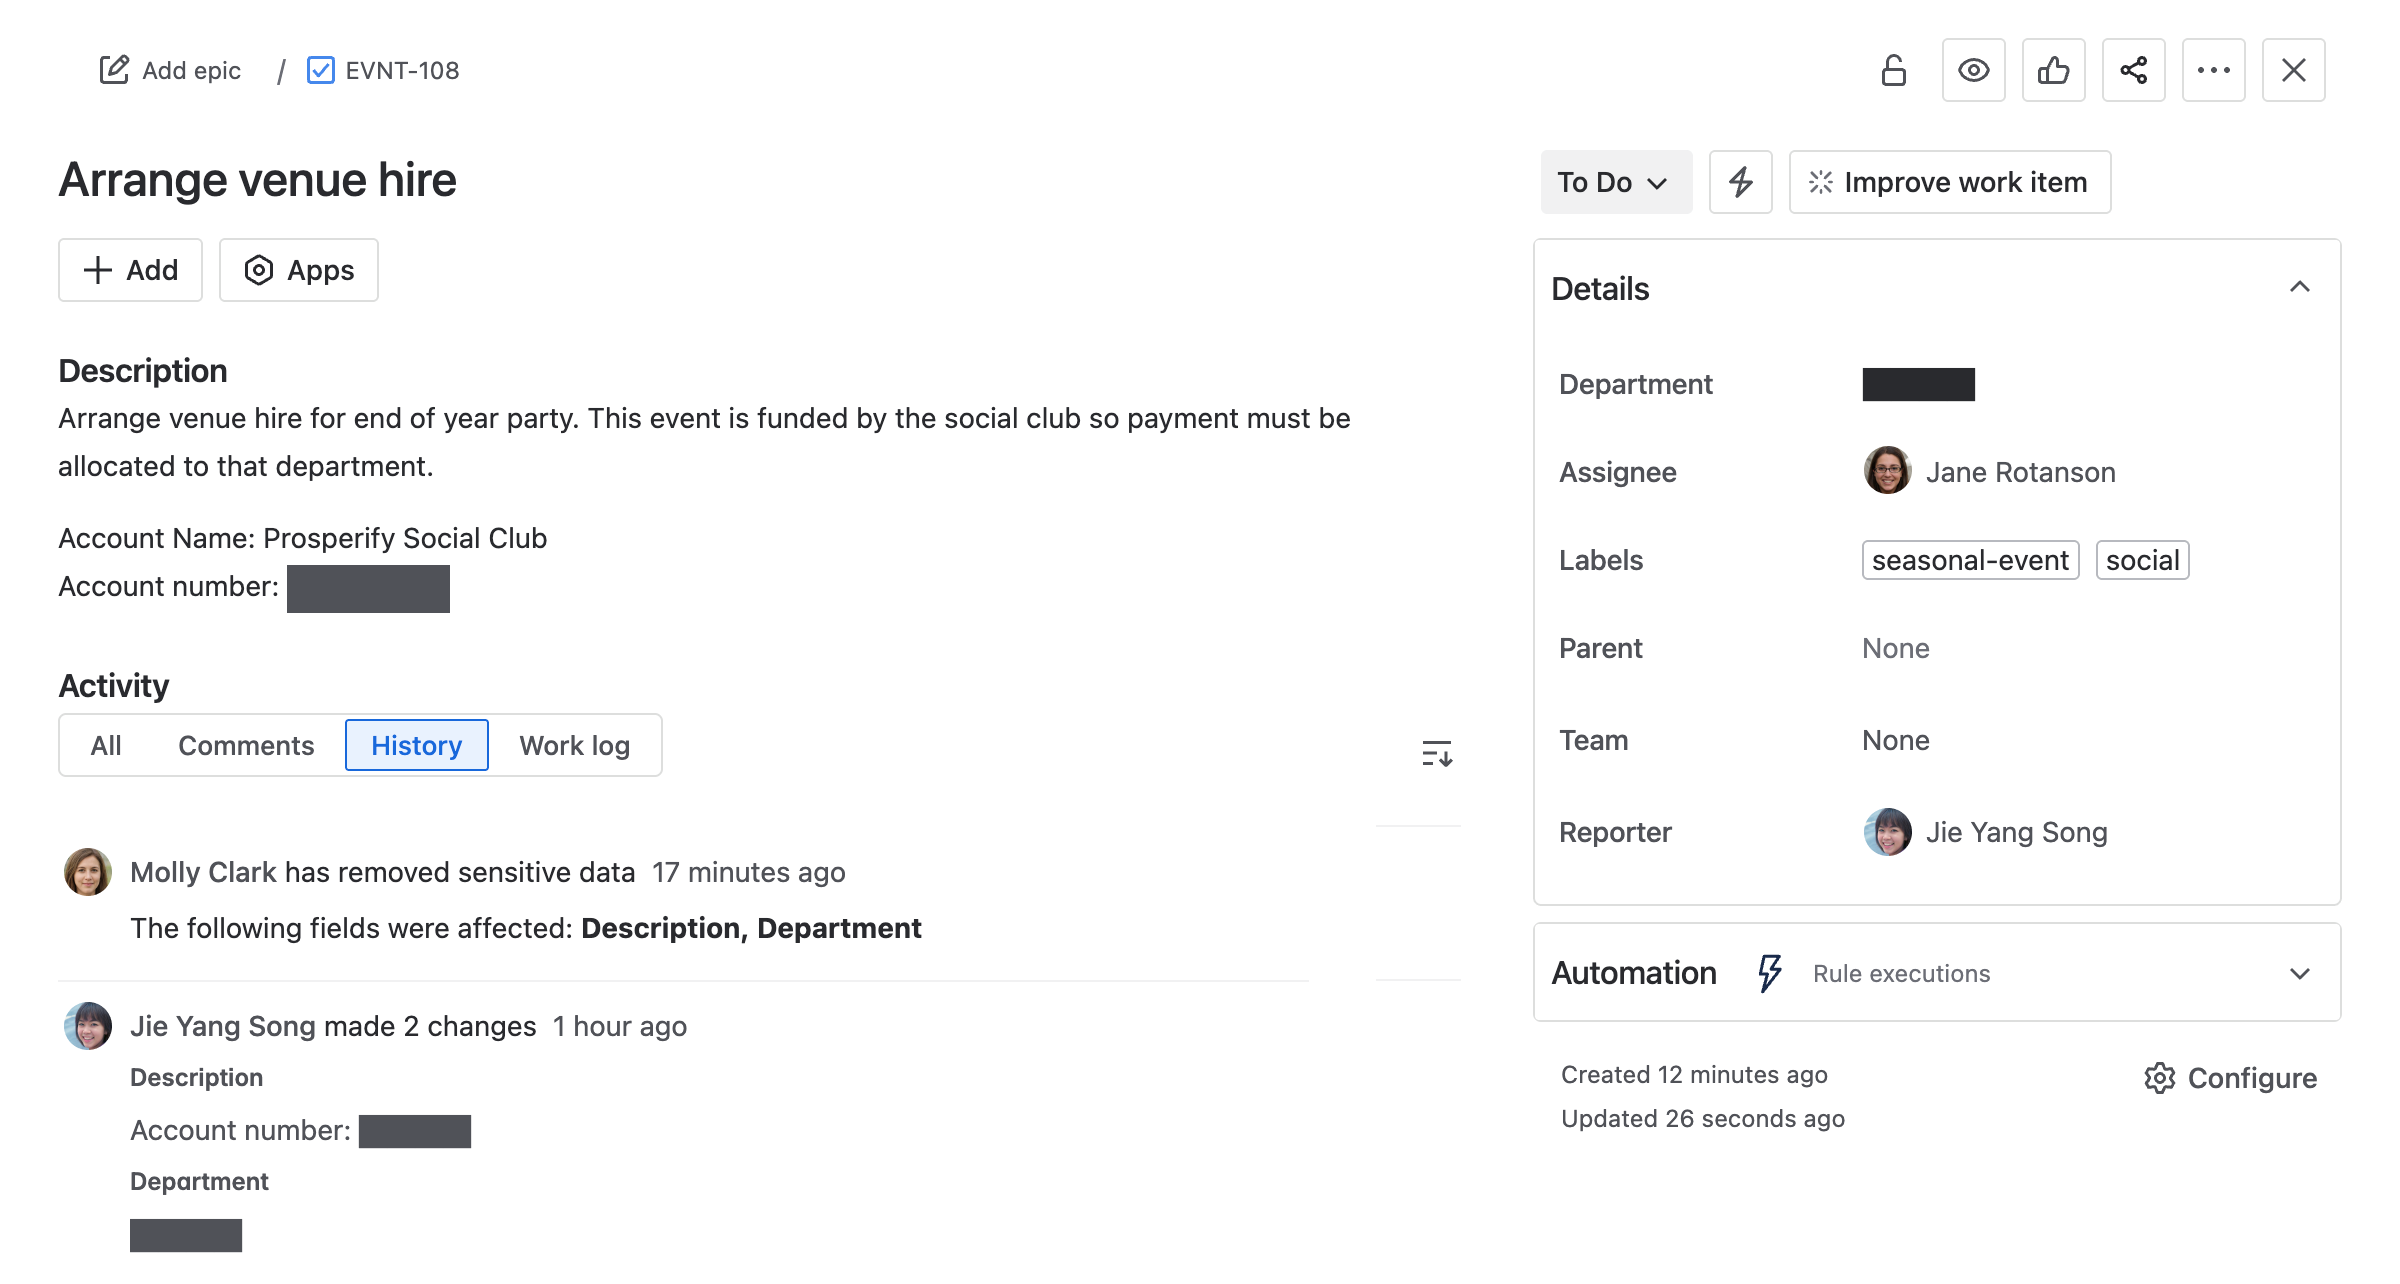Viewport: 2400px width, 1284px height.
Task: Click the Add epic pencil icon
Action: click(114, 70)
